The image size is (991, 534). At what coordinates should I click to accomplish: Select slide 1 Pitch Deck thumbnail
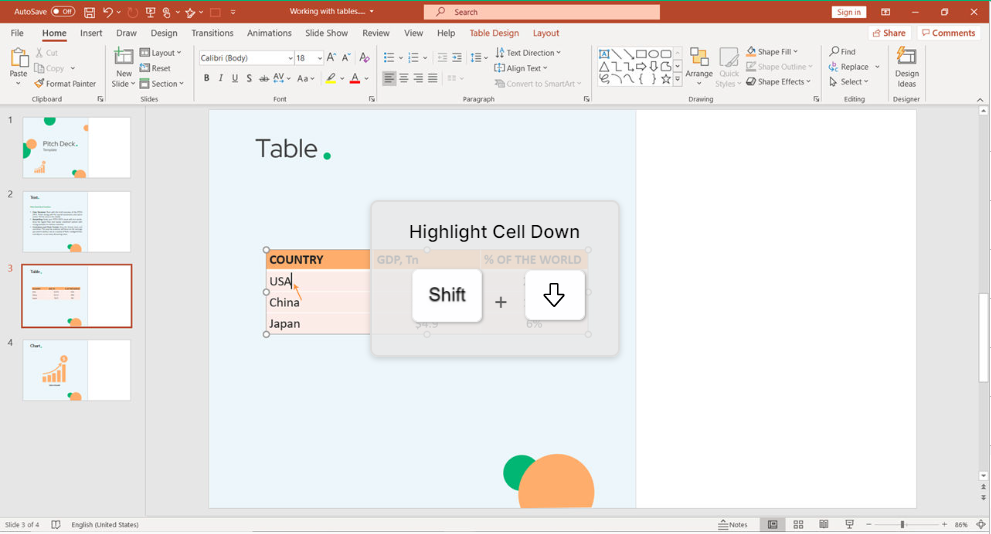click(76, 147)
